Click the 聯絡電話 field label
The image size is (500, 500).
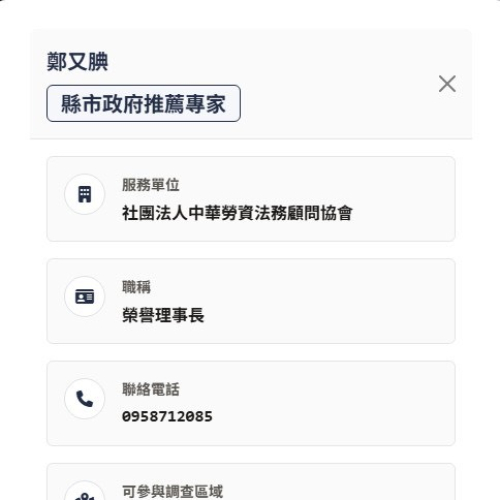pos(151,389)
